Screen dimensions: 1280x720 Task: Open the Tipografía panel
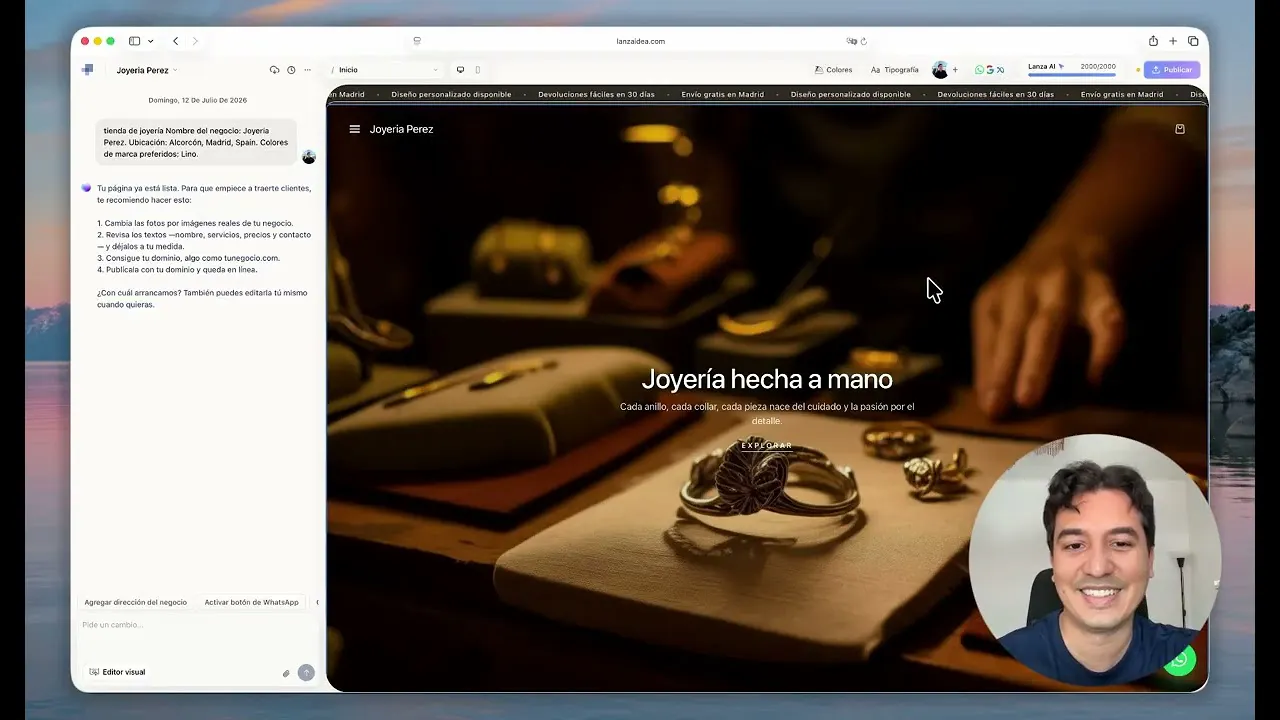[894, 70]
